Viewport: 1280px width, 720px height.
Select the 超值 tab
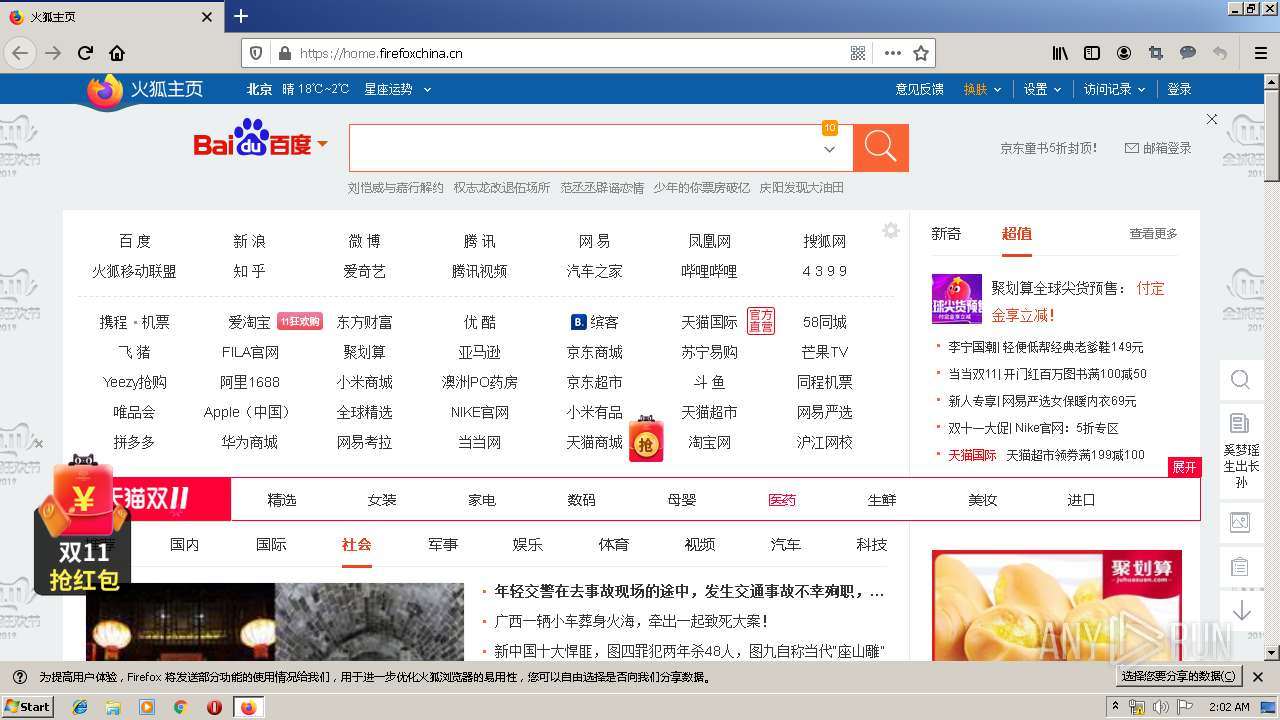pos(1016,233)
